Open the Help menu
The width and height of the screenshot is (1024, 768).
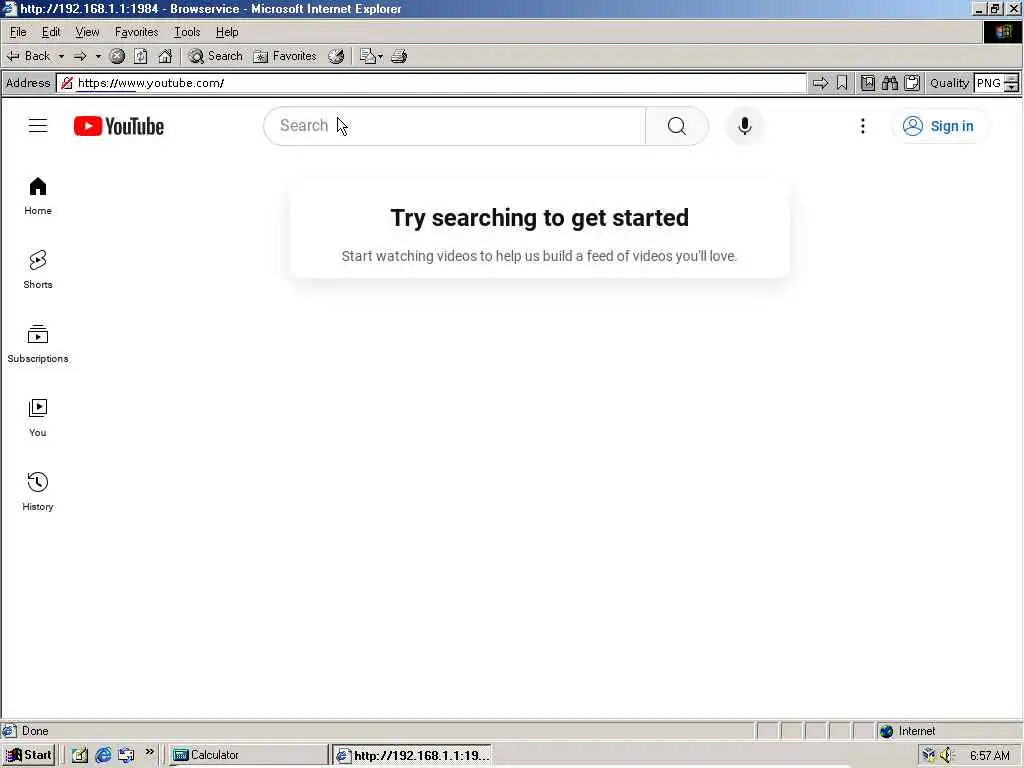tap(227, 32)
